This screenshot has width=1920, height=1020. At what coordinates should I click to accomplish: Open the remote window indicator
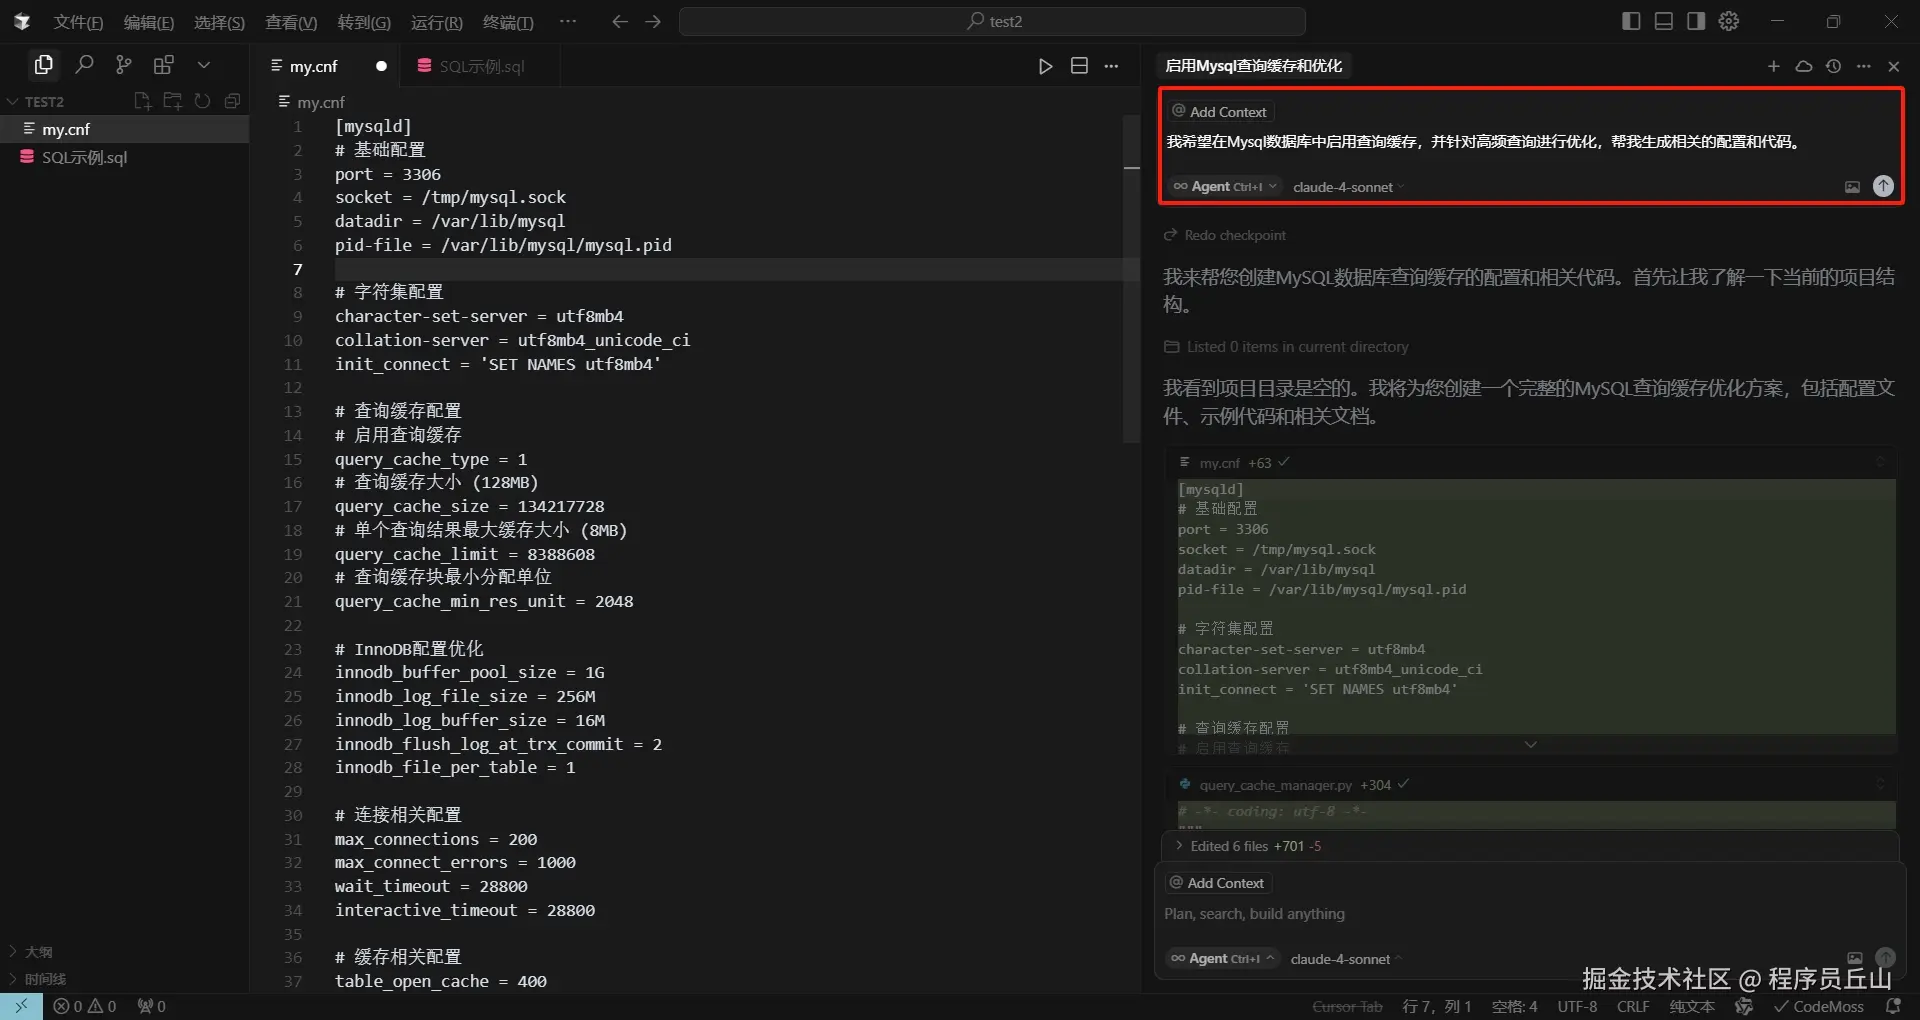click(21, 1006)
